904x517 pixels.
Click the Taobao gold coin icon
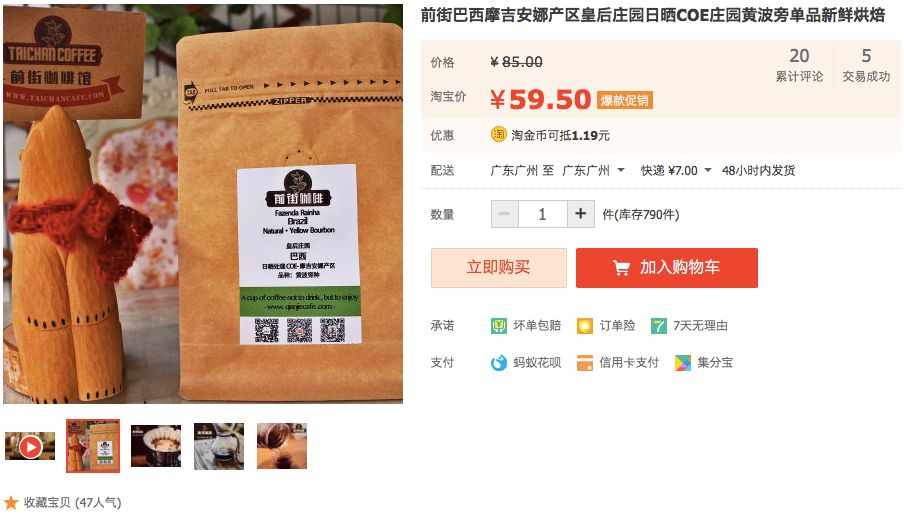coord(498,134)
